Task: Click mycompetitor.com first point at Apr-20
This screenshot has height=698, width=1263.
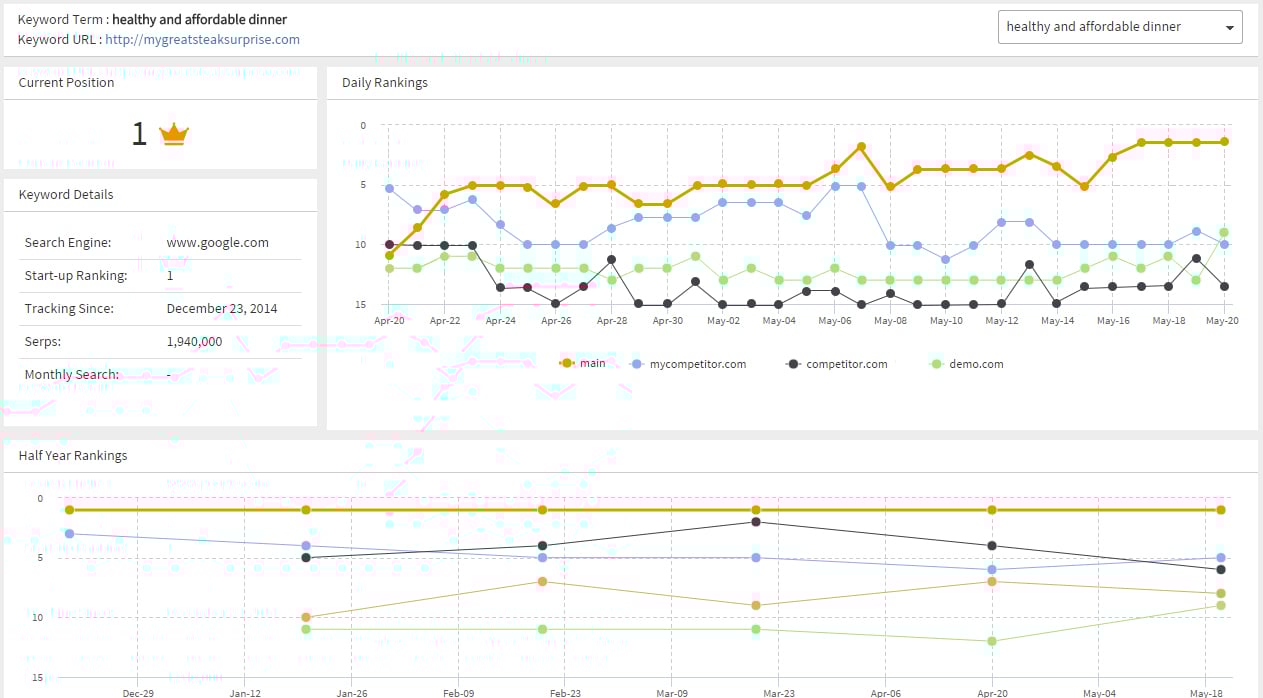Action: tap(389, 188)
